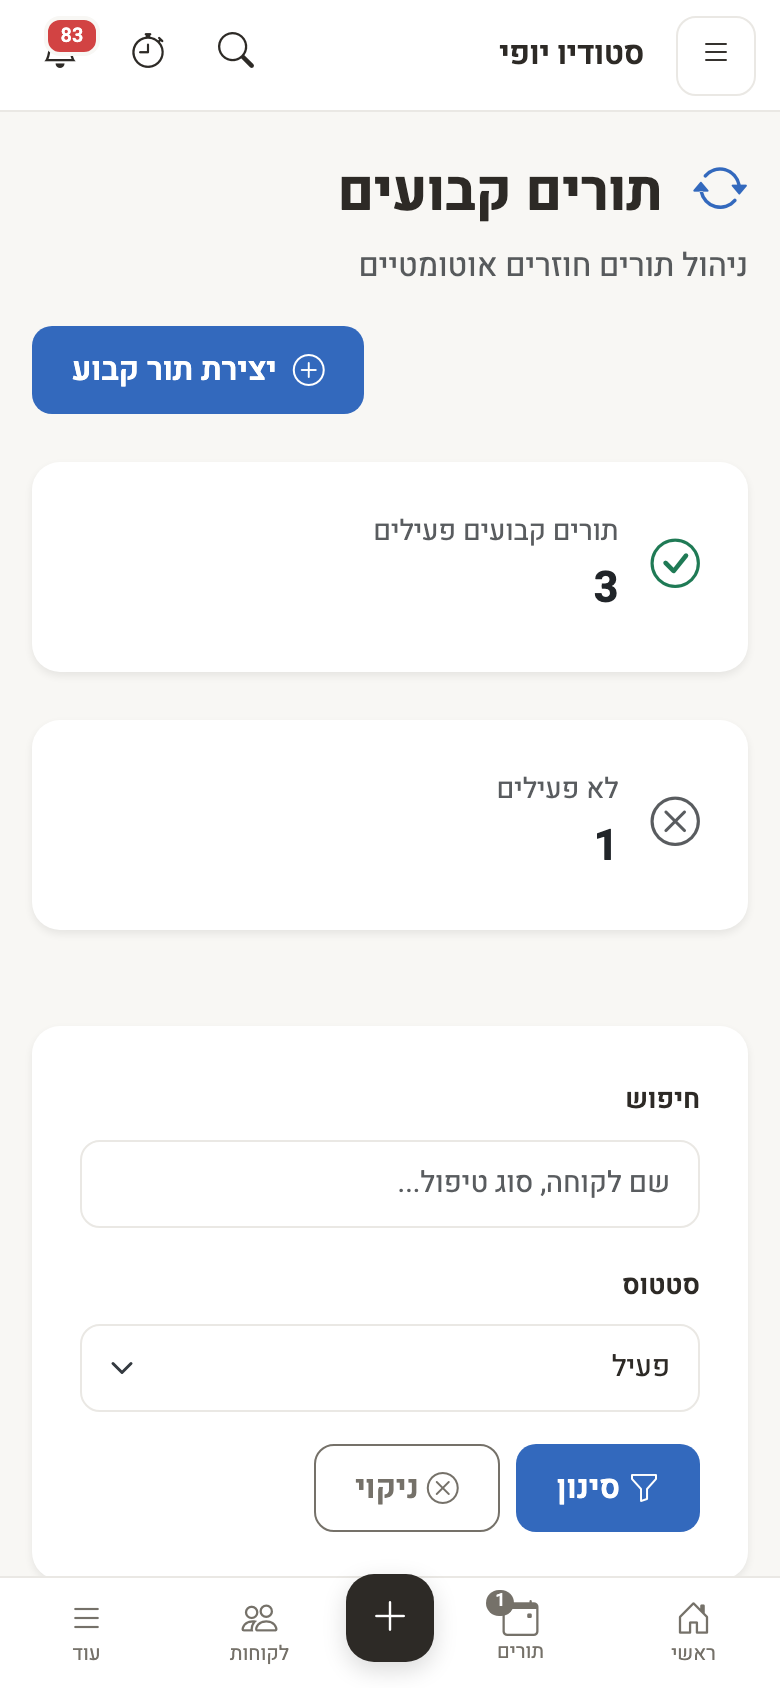This screenshot has width=780, height=1688.
Task: Open the stopwatch timer icon
Action: click(148, 50)
